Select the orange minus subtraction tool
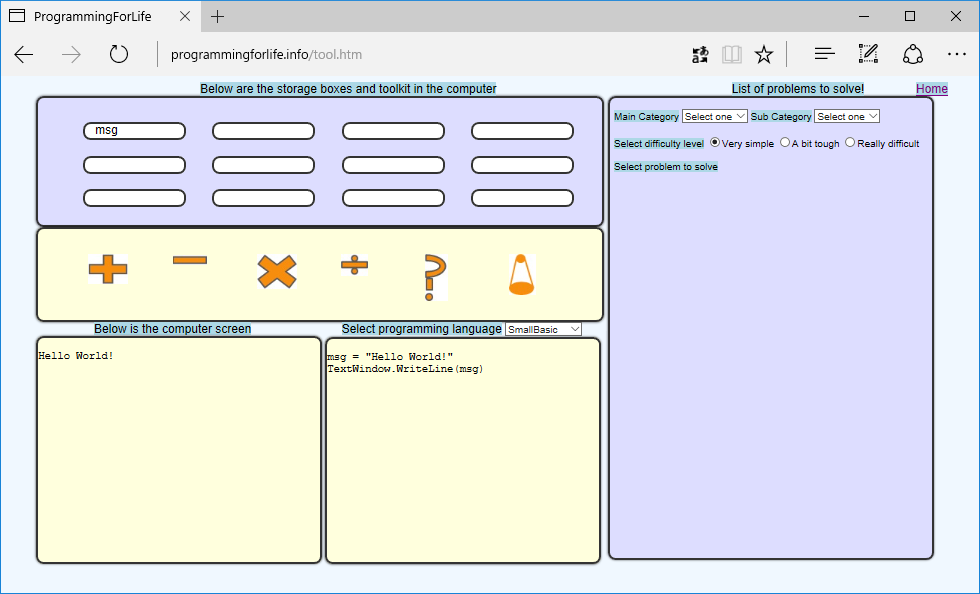Screen dimensions: 980x594 point(189,261)
